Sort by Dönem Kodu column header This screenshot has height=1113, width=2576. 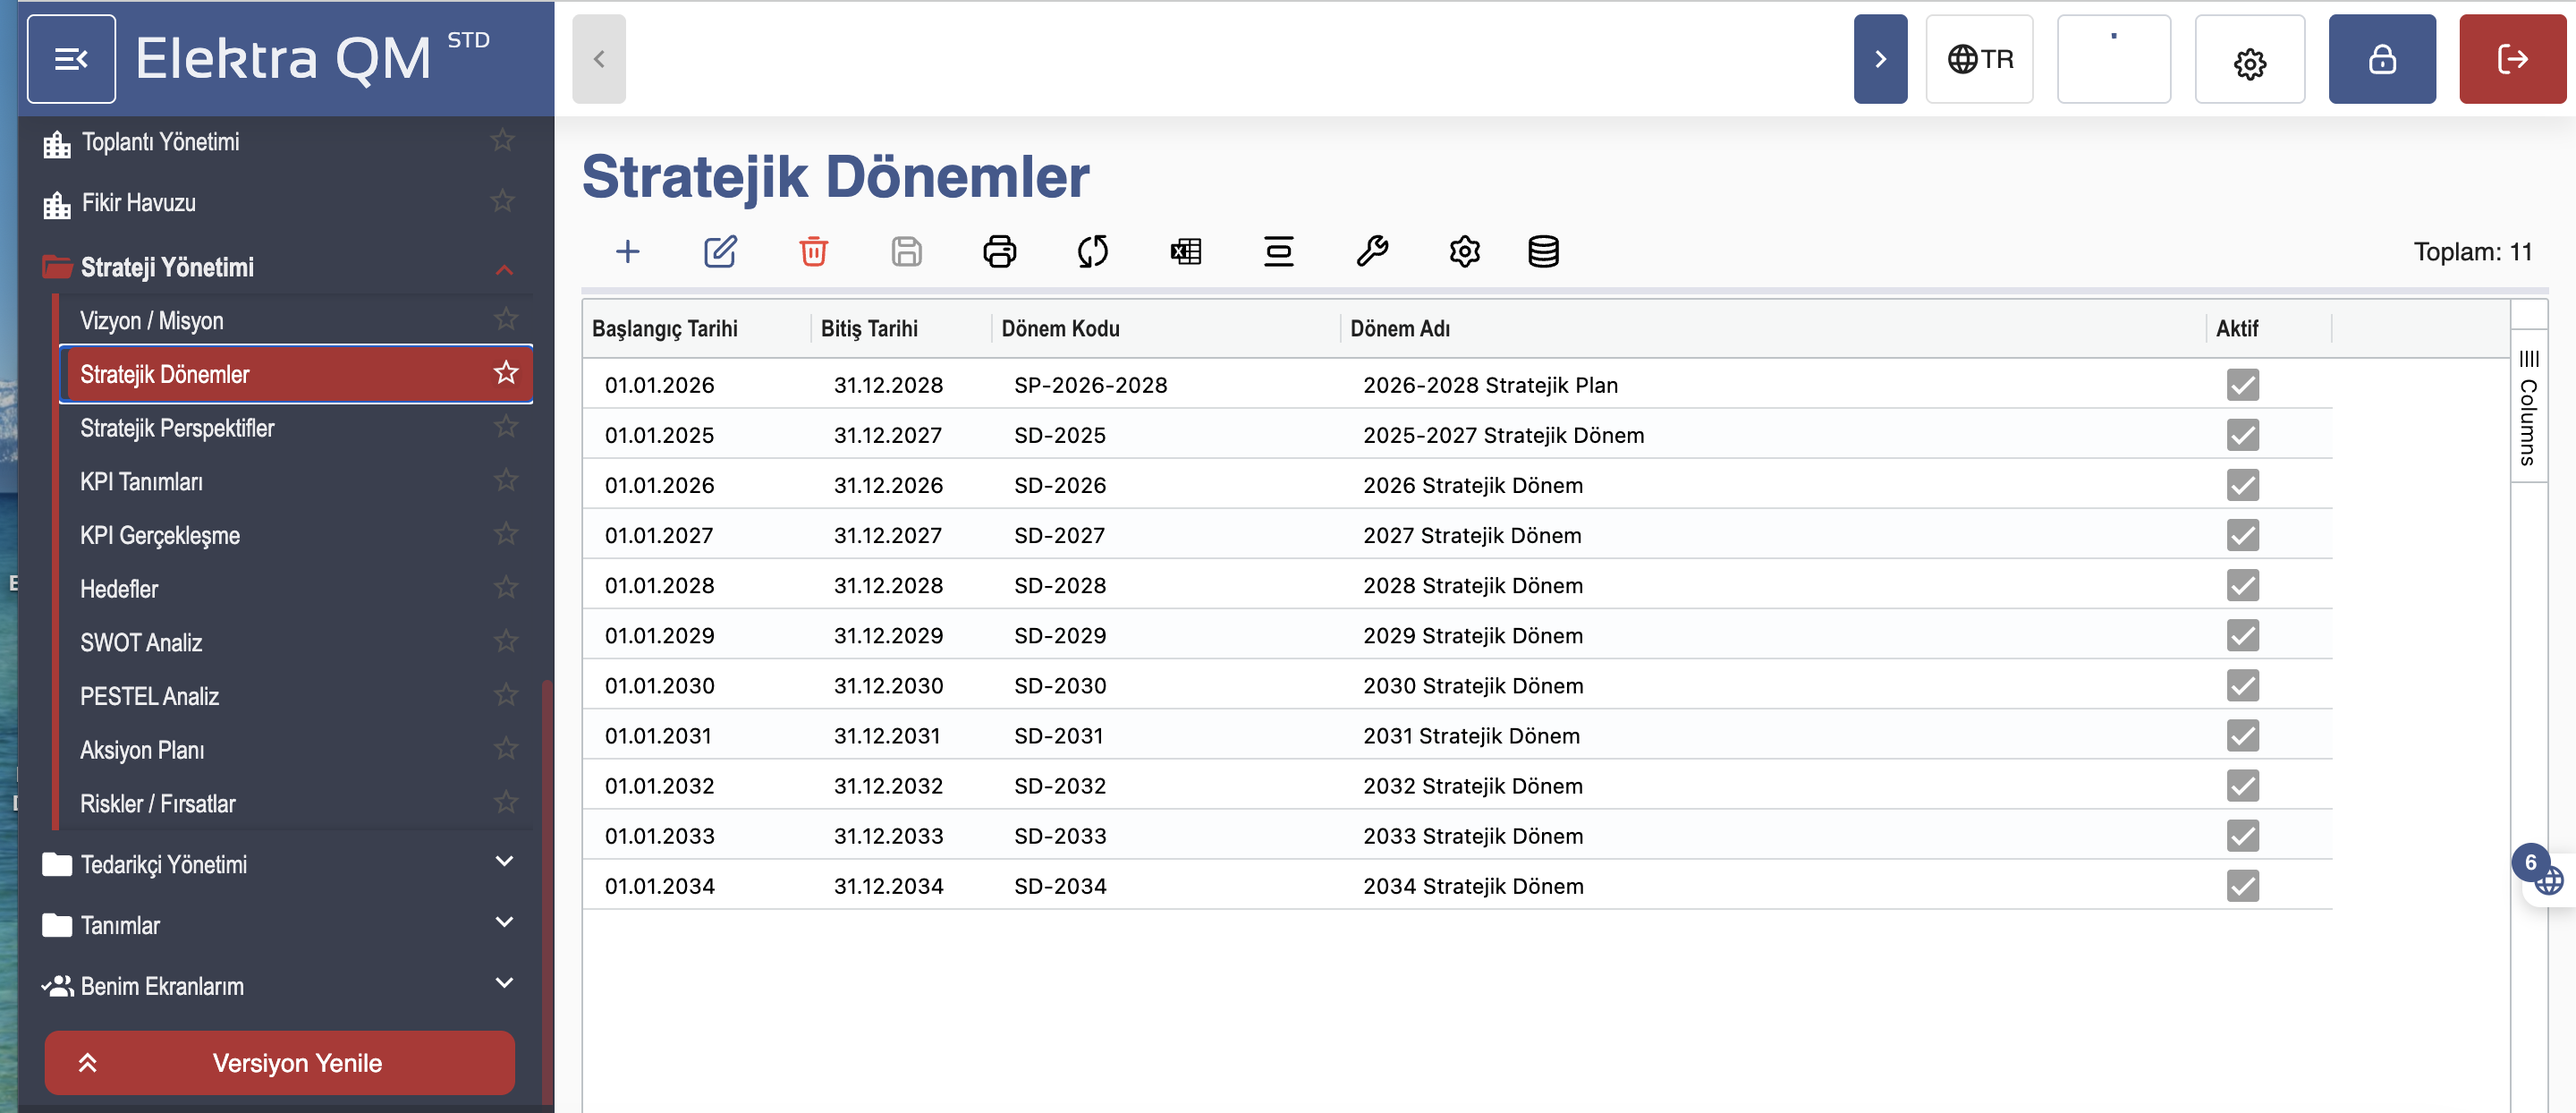coord(1060,329)
